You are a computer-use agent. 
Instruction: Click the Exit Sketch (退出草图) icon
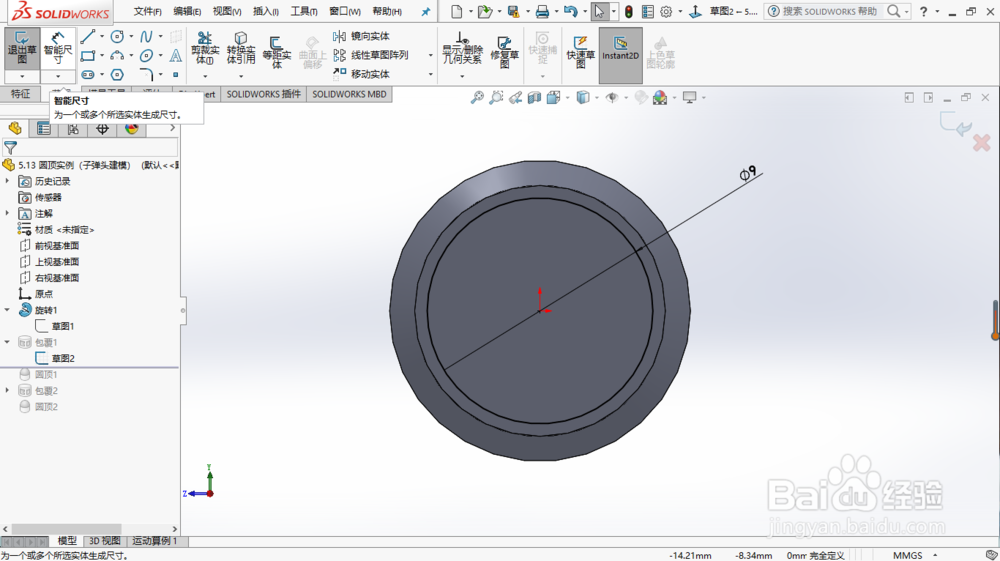click(22, 48)
